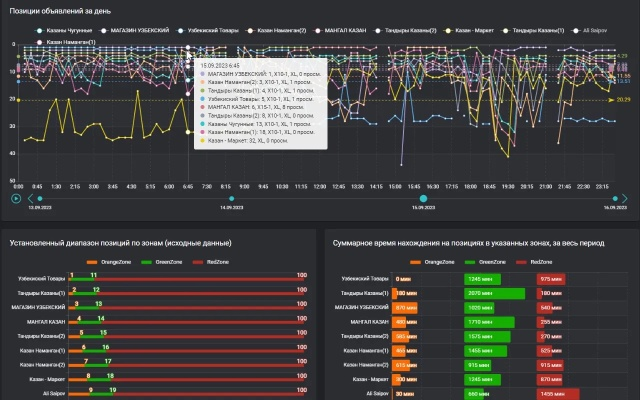
Task: Hide the Казан - Маркет line series
Action: pyautogui.click(x=476, y=31)
